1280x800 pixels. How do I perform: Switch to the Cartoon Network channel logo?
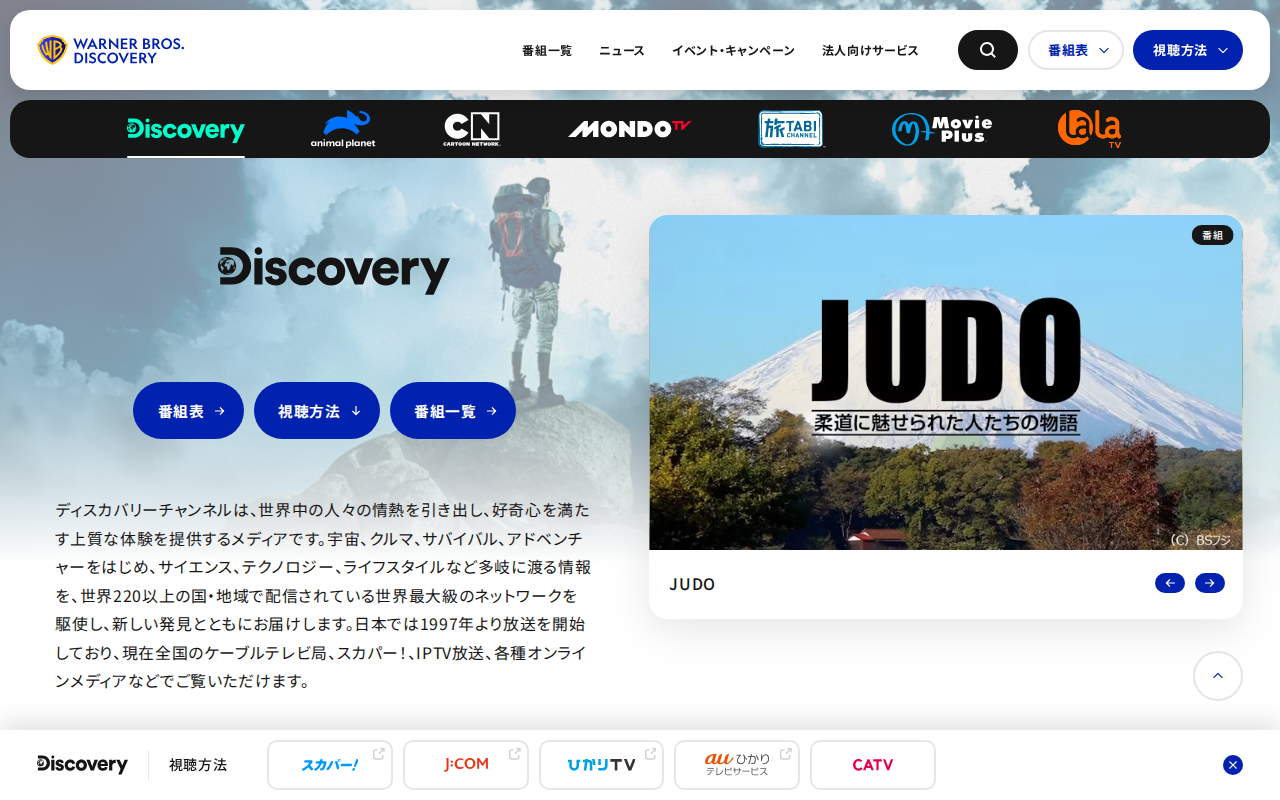[x=472, y=129]
